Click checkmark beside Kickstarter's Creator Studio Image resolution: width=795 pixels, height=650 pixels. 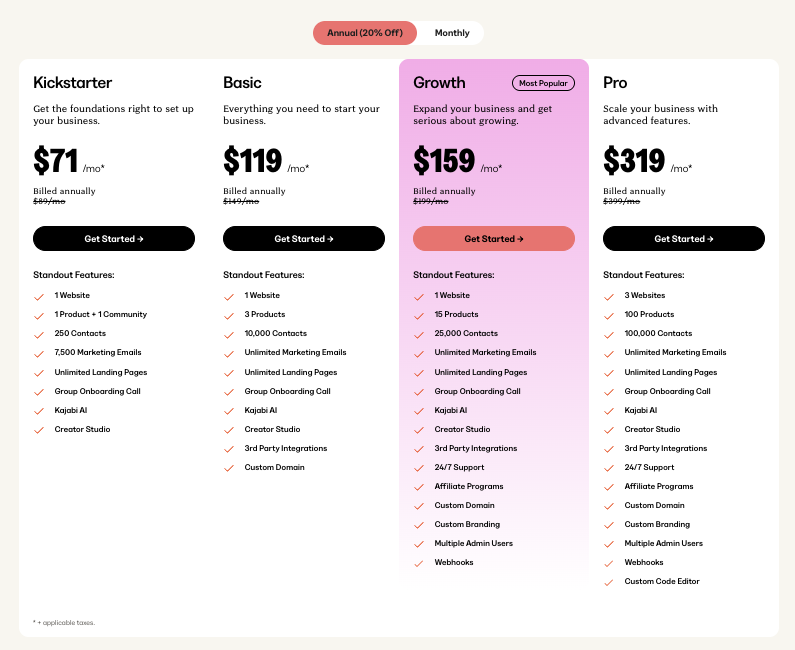[39, 430]
